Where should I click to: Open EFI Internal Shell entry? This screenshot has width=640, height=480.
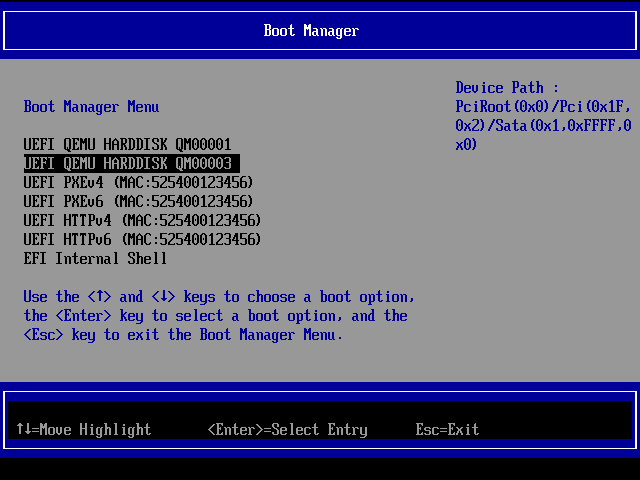[95, 258]
